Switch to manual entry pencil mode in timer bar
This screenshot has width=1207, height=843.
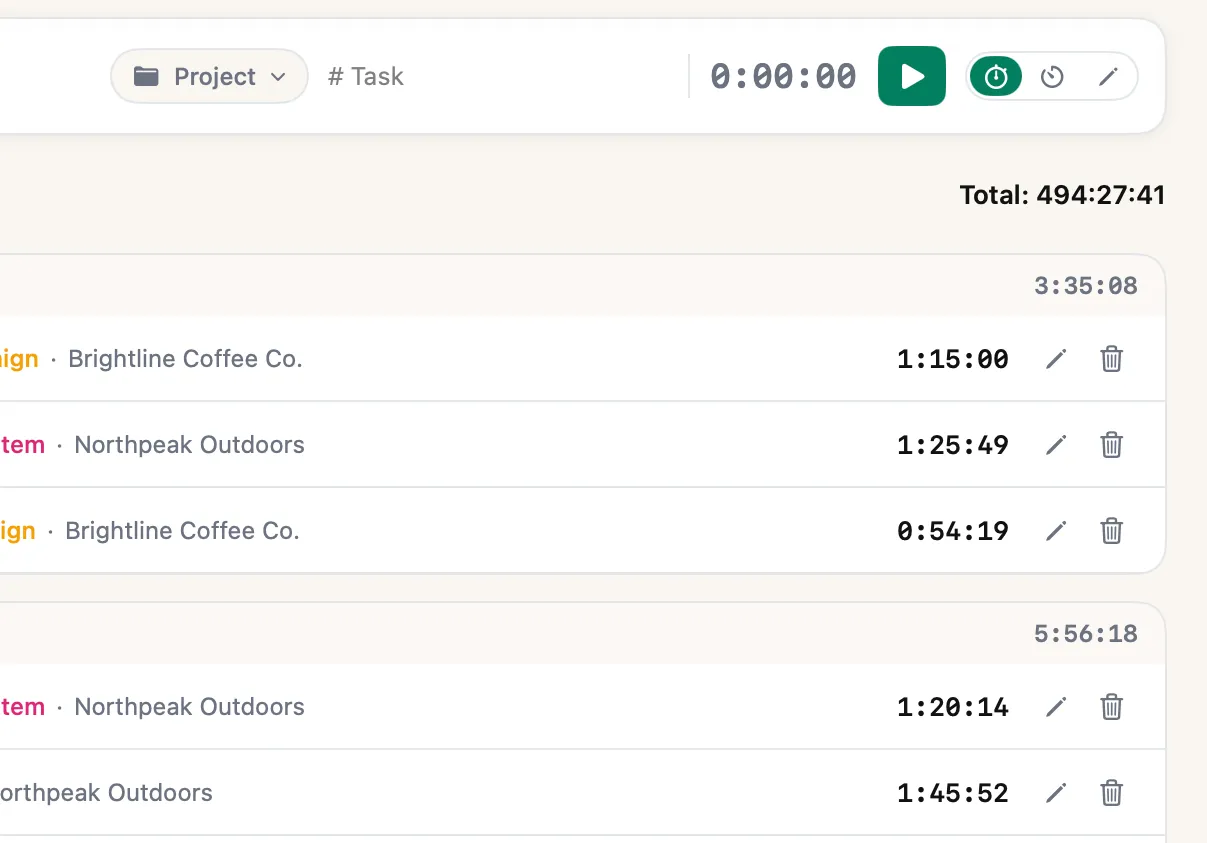[1108, 77]
